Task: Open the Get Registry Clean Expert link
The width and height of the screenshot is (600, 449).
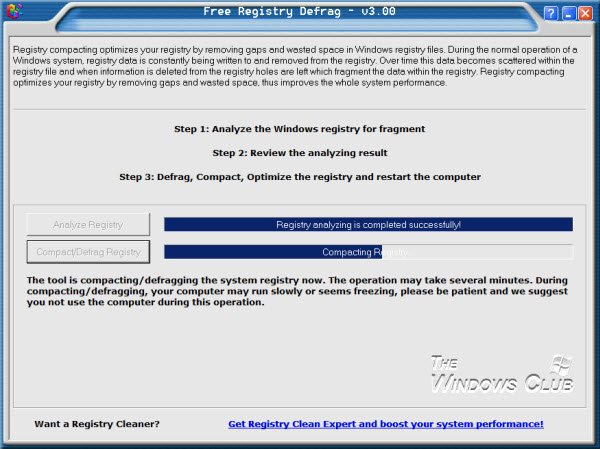Action: tap(386, 424)
